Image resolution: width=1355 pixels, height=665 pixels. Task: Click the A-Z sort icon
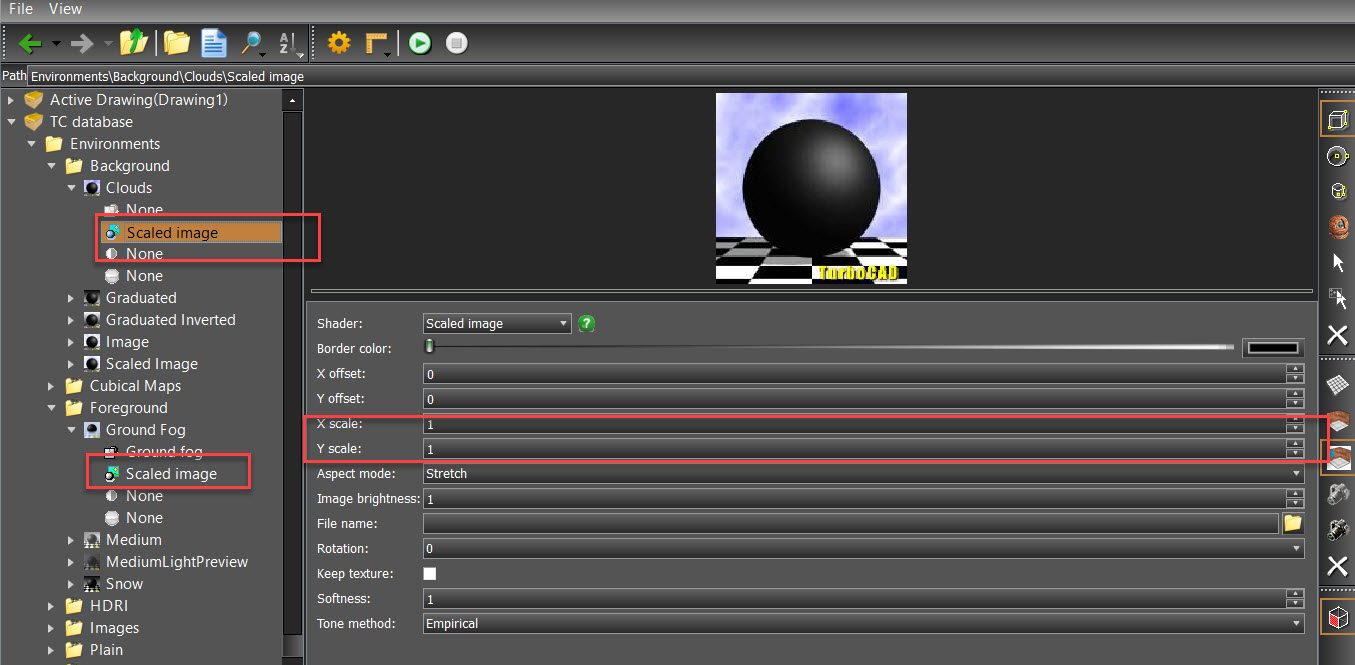pos(288,43)
